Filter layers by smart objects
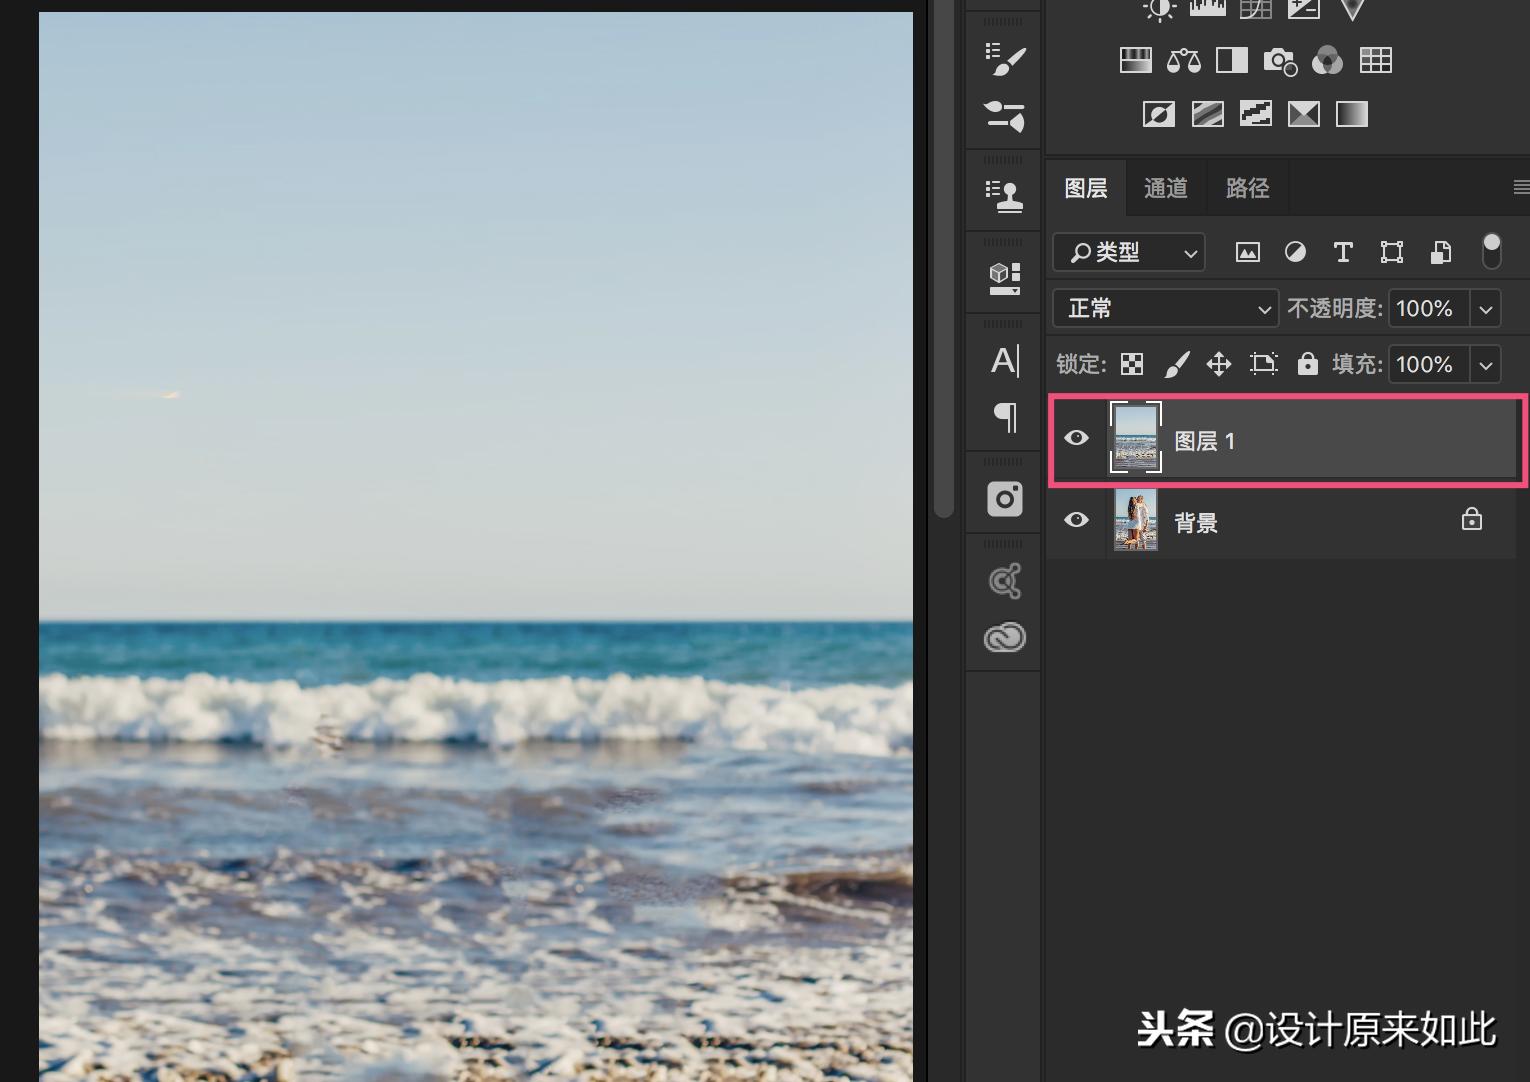Screen dimensions: 1530x1082 (1441, 252)
